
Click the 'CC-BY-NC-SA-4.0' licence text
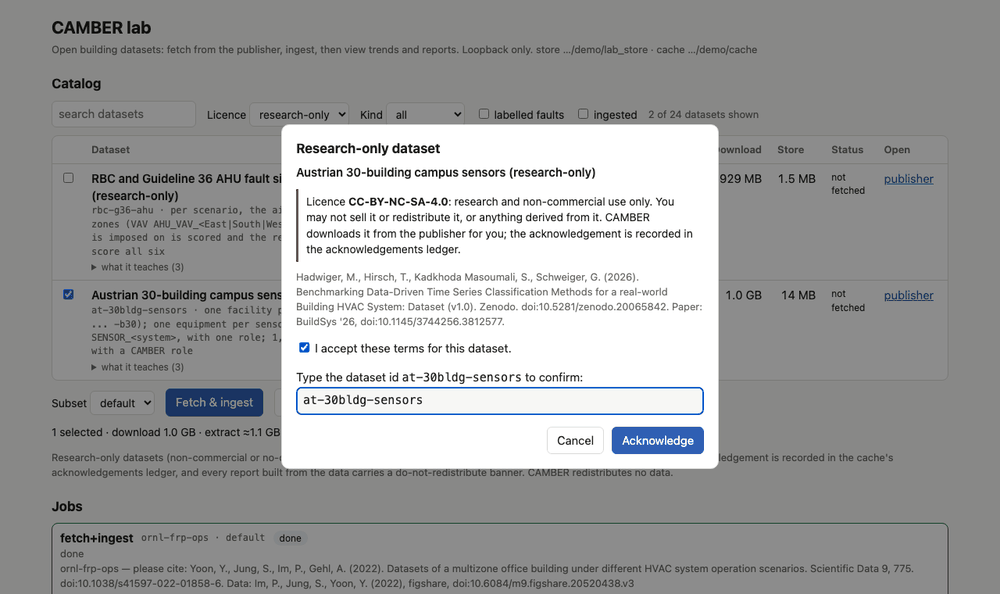coord(398,202)
